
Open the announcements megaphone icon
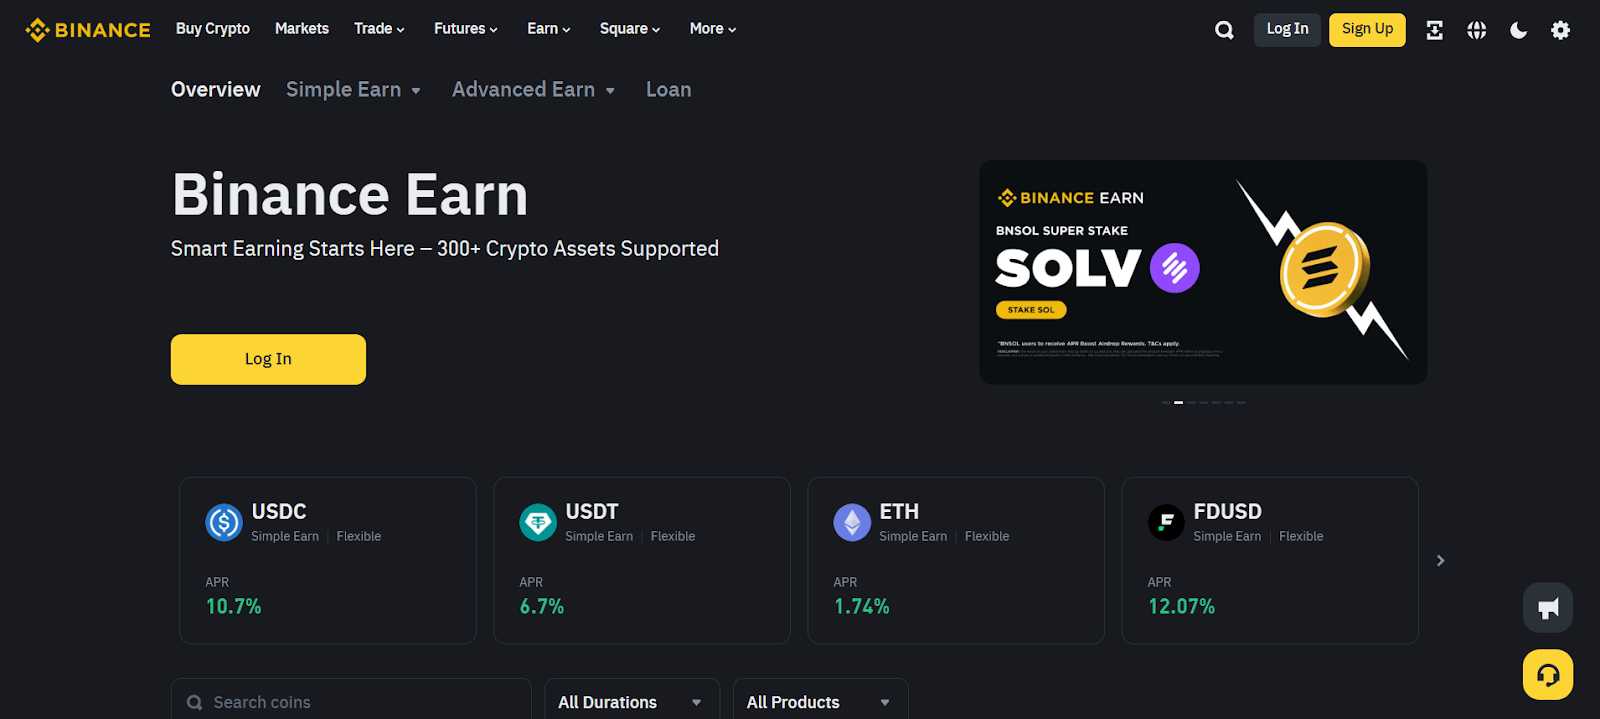[x=1548, y=608]
